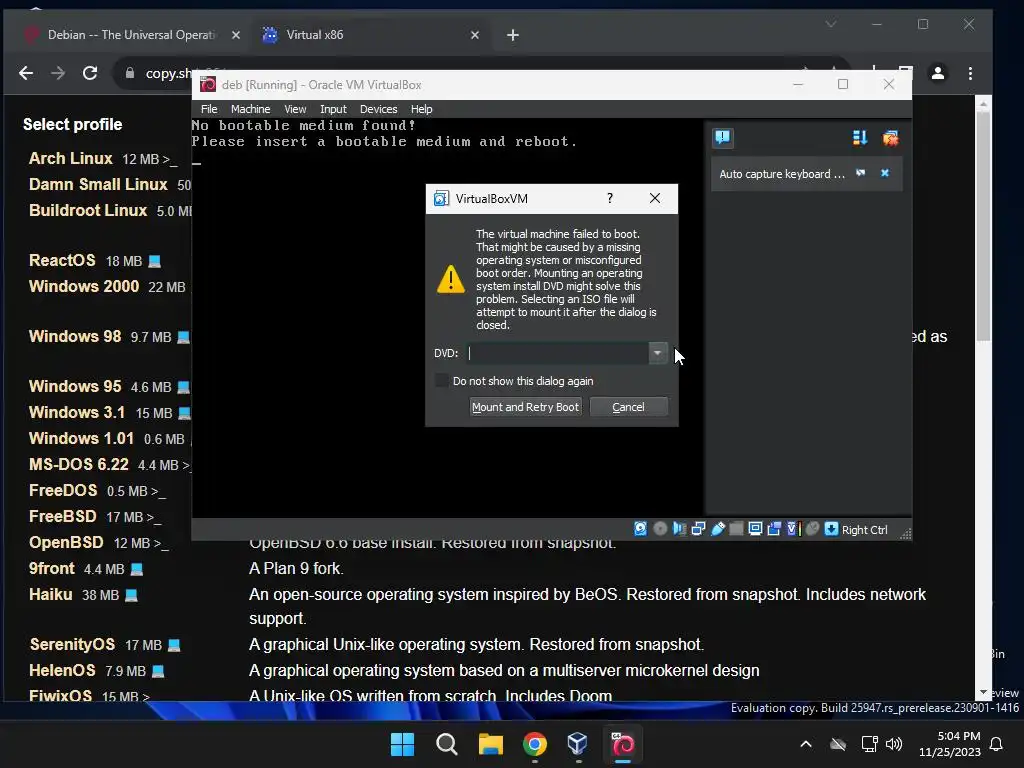Click the browser back arrow
This screenshot has height=768, width=1024.
pos(26,73)
